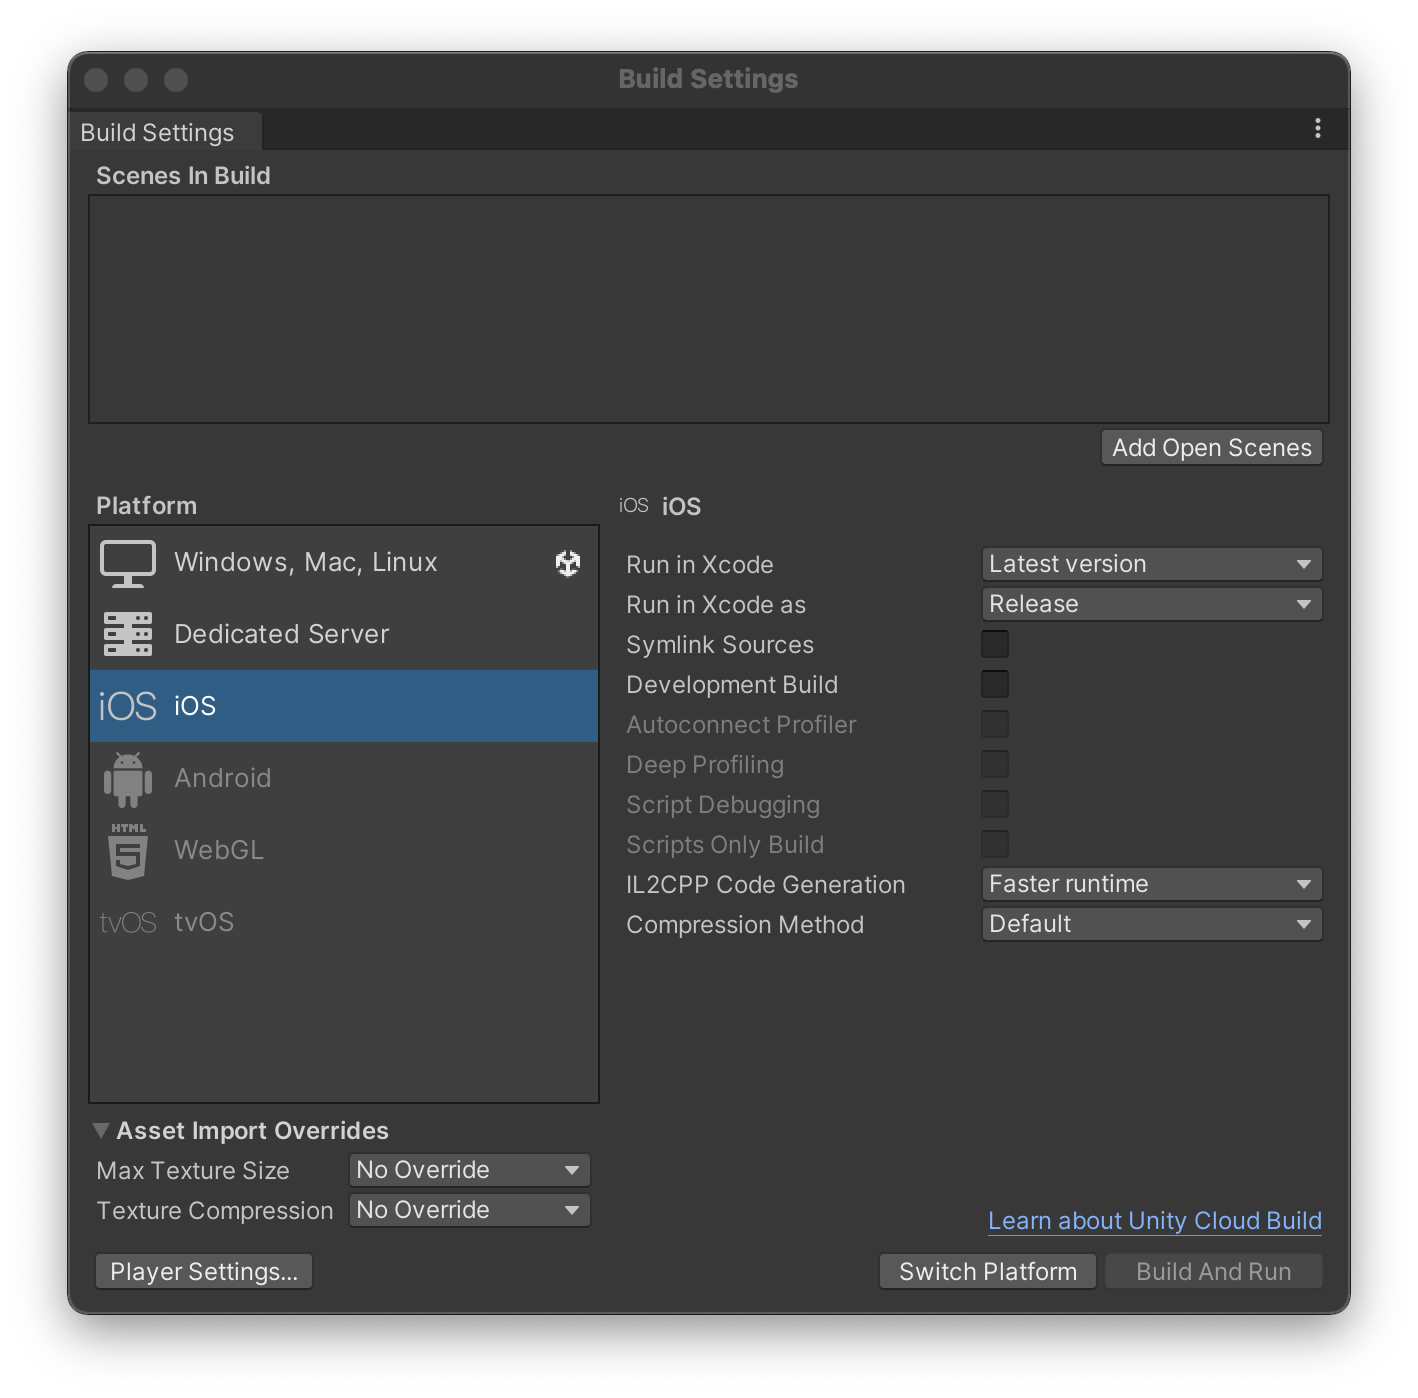Click the window zoom button
Image resolution: width=1418 pixels, height=1398 pixels.
click(x=176, y=80)
